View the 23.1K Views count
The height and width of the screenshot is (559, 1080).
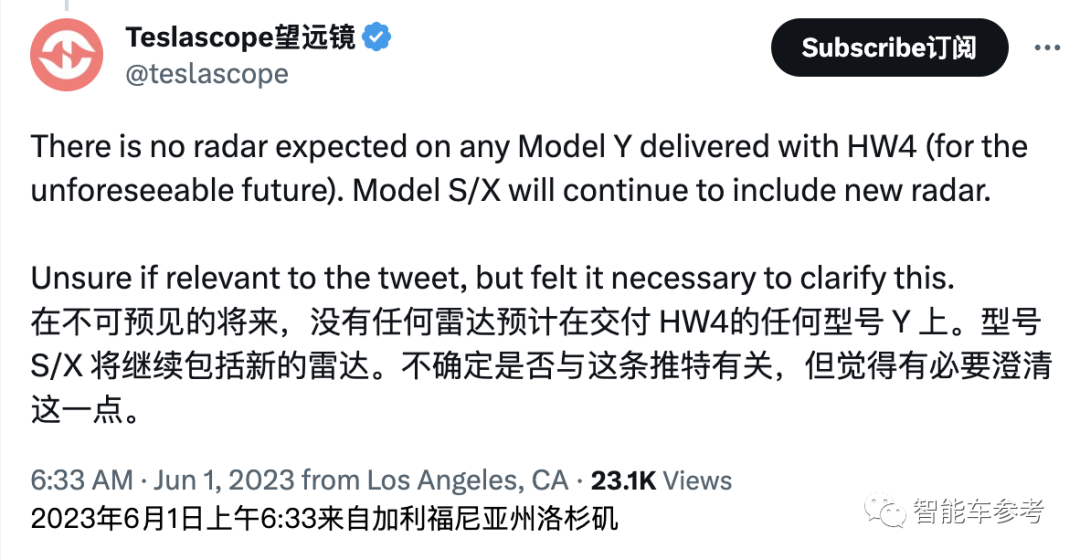(x=661, y=480)
